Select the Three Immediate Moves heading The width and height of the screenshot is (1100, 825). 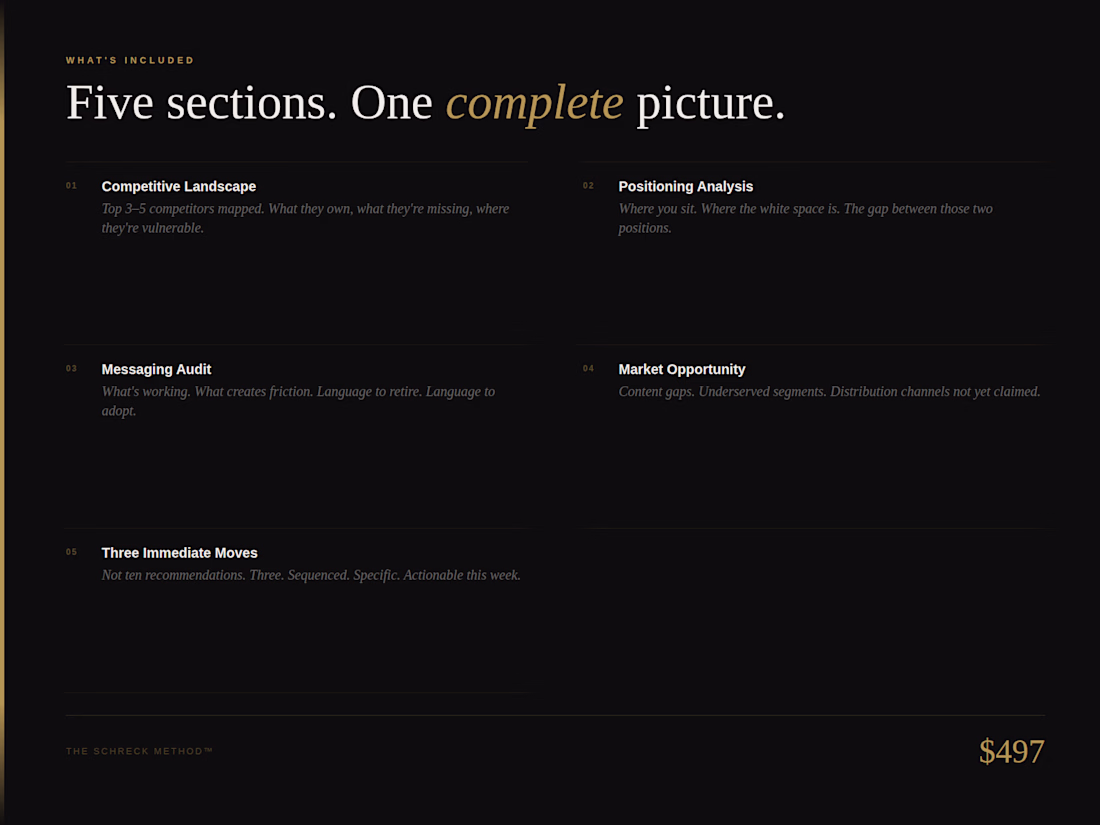pyautogui.click(x=179, y=553)
